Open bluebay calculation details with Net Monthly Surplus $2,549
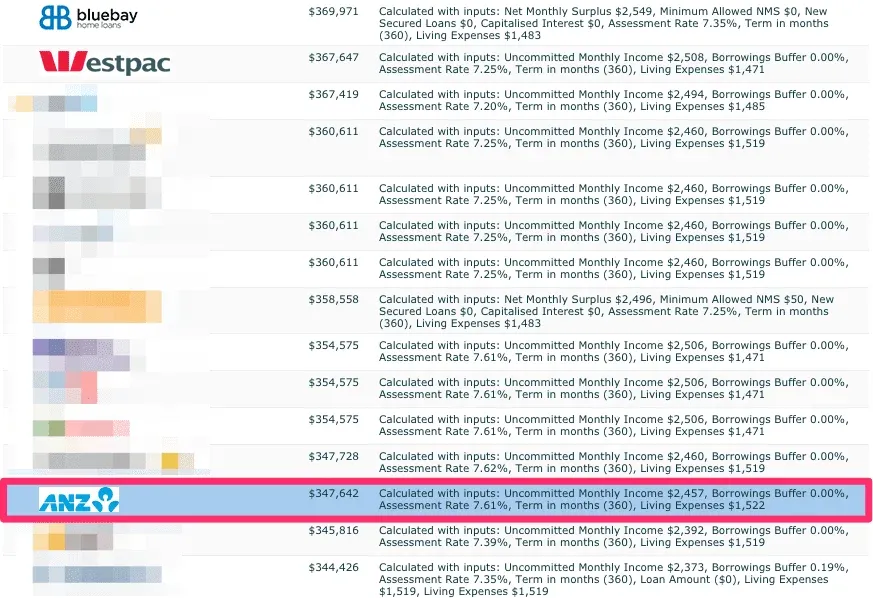 point(604,23)
